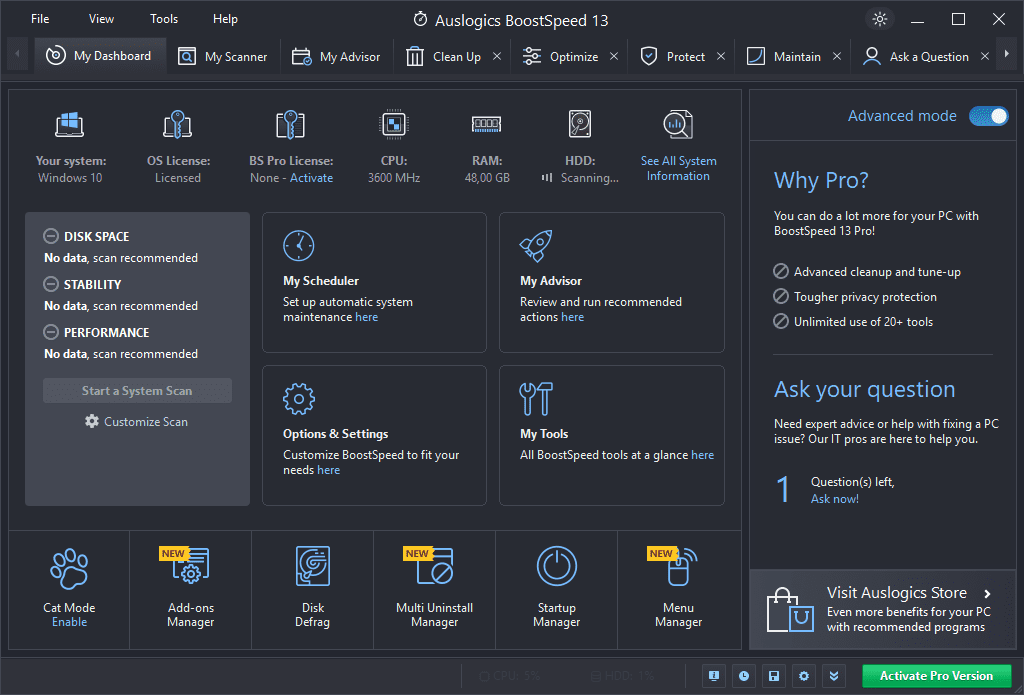Click the theme brightness sun icon in title bar
Screen dimensions: 1024x695
[x=880, y=19]
